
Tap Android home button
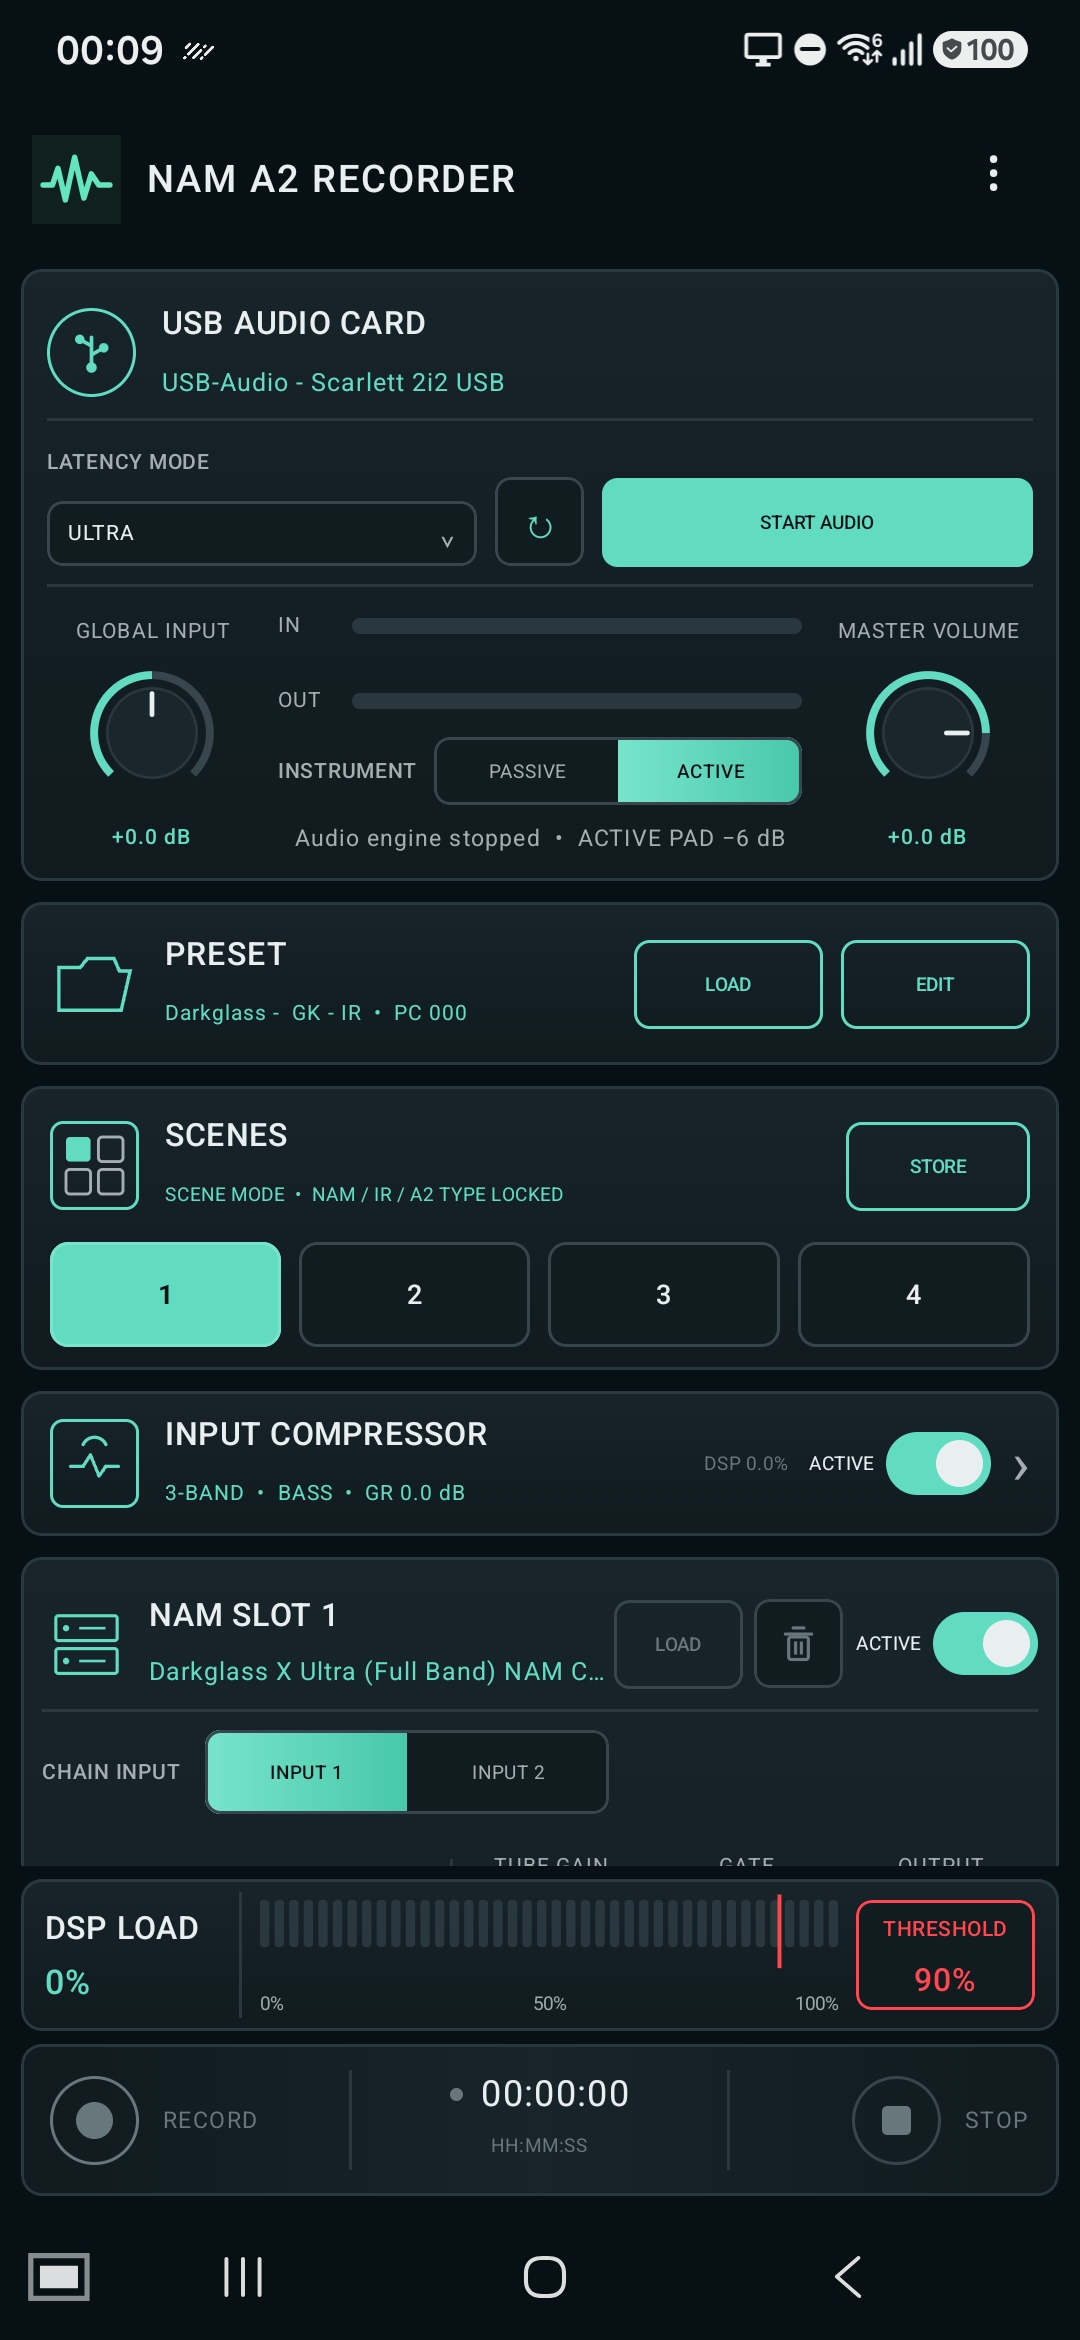tap(545, 2277)
